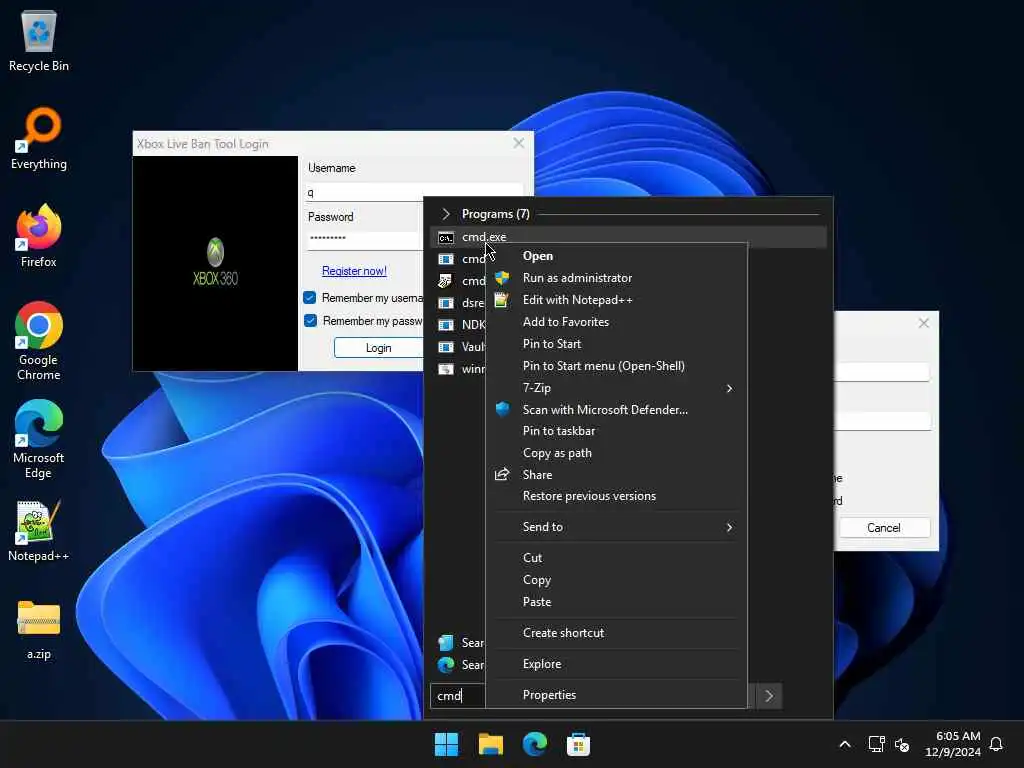Choose Restore previous versions
Viewport: 1024px width, 768px height.
tap(616, 496)
